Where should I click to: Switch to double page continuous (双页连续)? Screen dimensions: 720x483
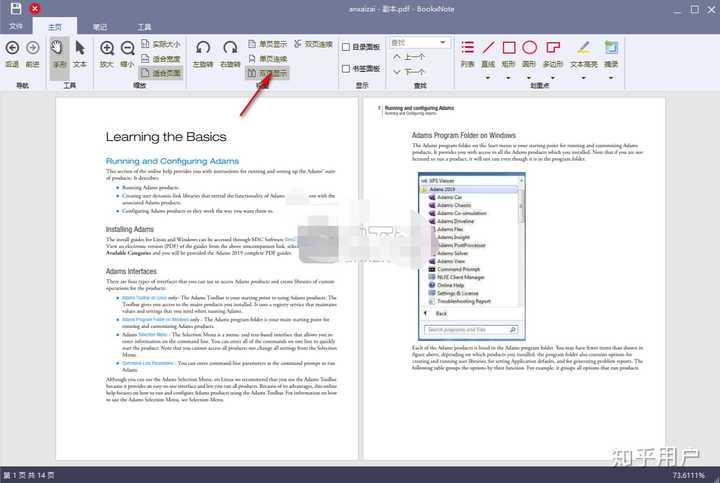(x=314, y=44)
